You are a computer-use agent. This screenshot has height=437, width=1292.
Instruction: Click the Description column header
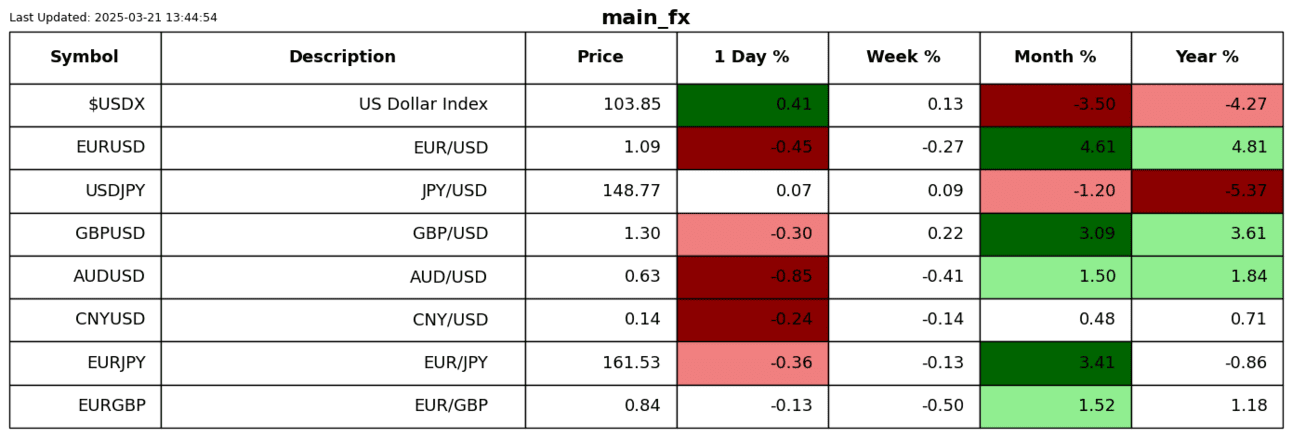342,57
